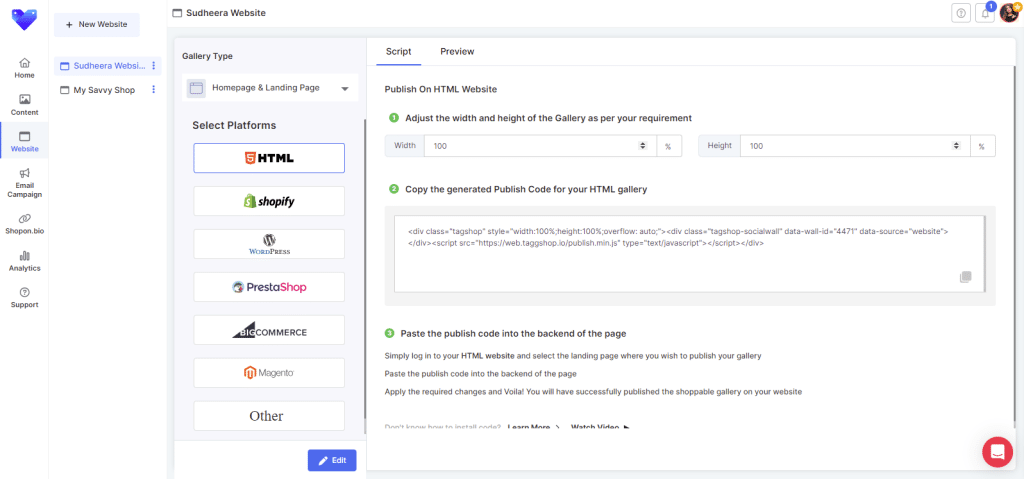Viewport: 1024px width, 479px height.
Task: Click the New Website button
Action: coord(96,24)
